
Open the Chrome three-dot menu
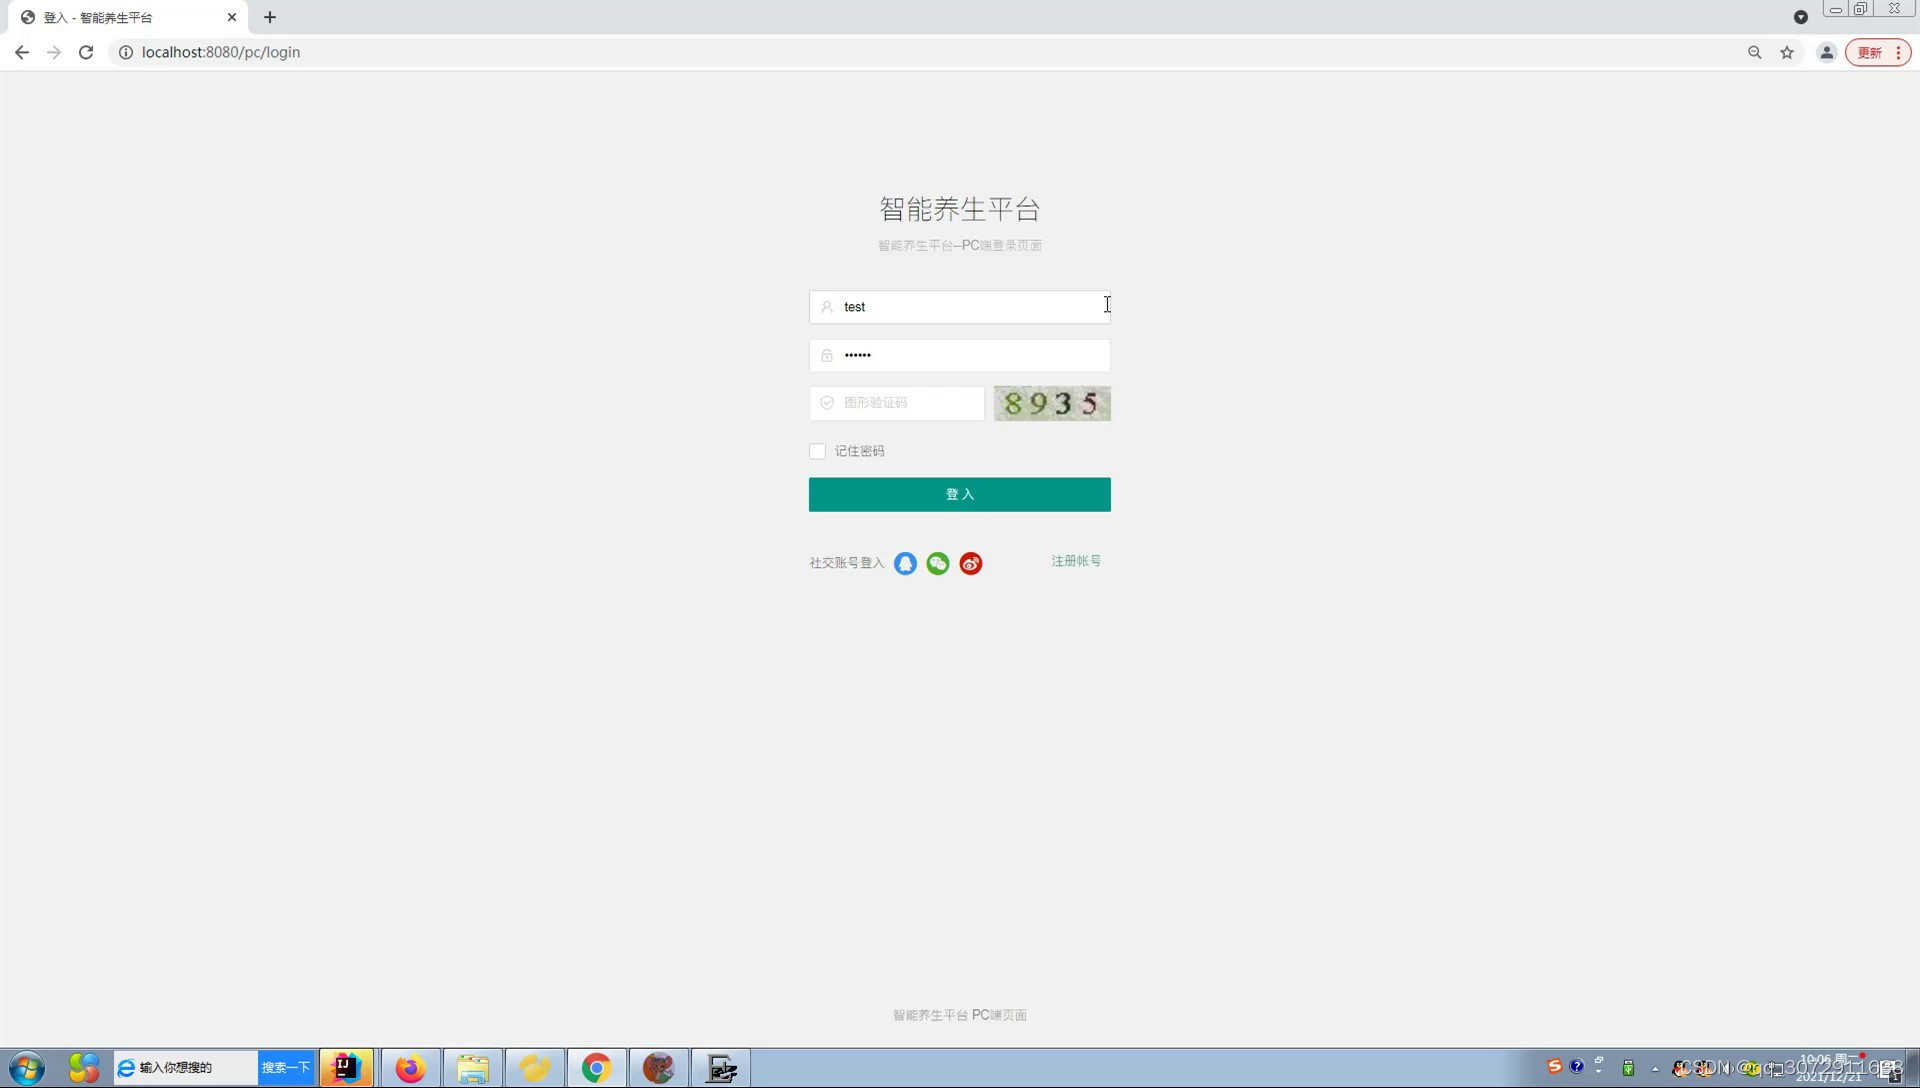pos(1898,52)
